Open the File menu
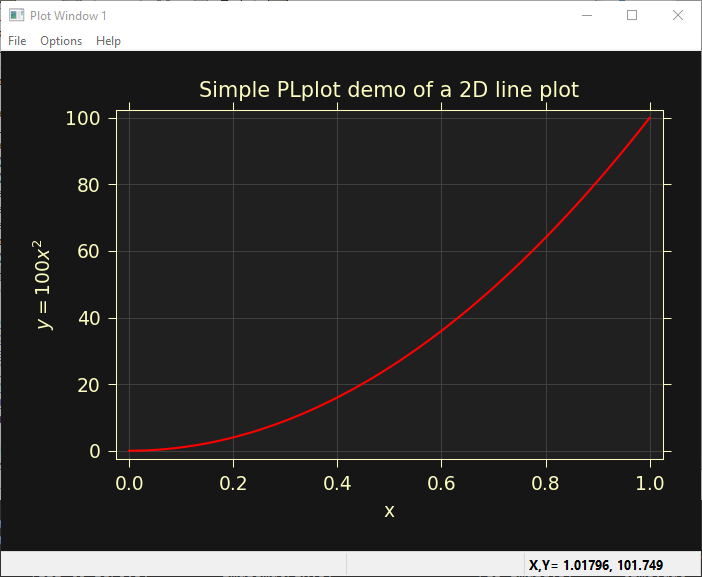Screen dimensions: 702x577 [17, 41]
